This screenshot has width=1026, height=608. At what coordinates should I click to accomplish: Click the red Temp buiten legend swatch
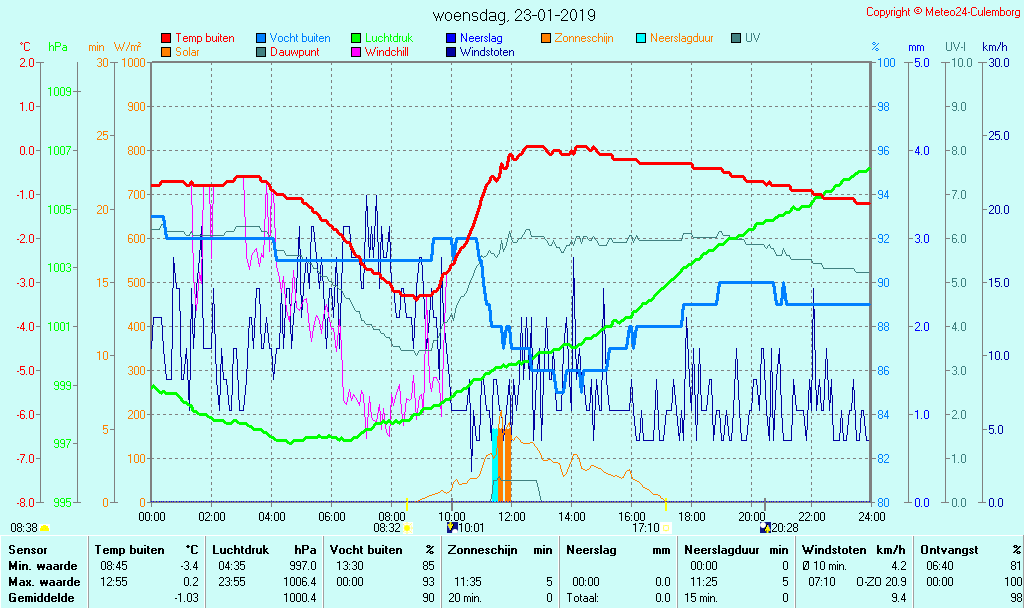166,38
